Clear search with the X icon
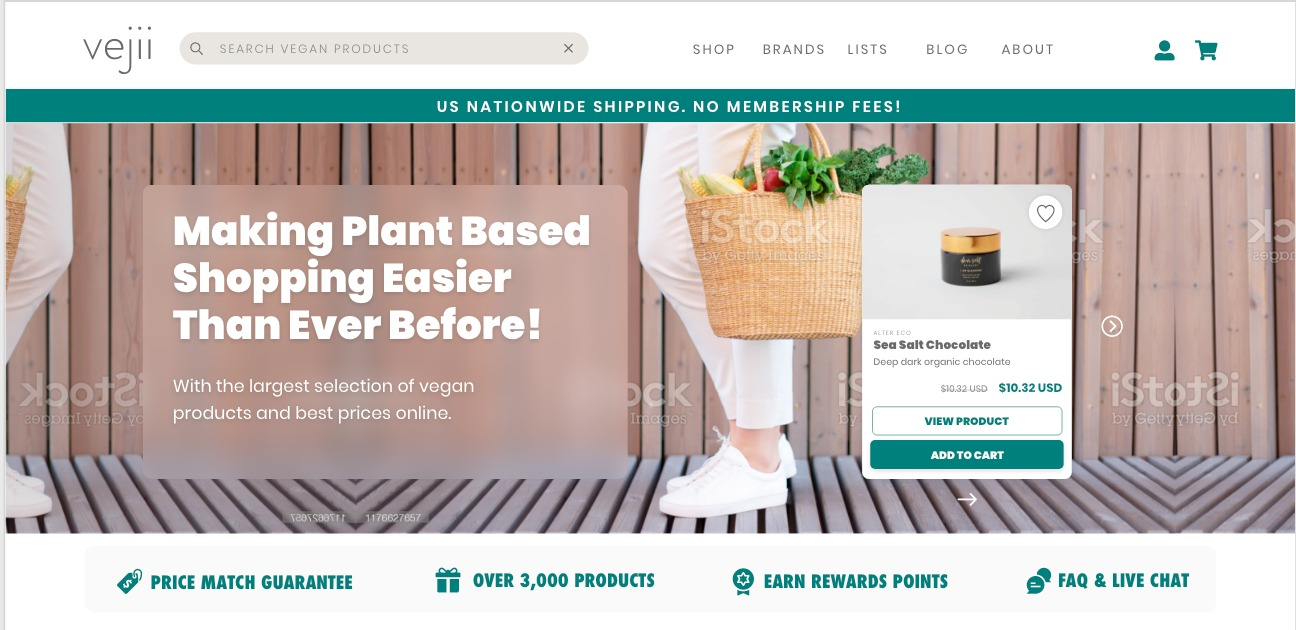This screenshot has height=630, width=1296. [x=569, y=48]
